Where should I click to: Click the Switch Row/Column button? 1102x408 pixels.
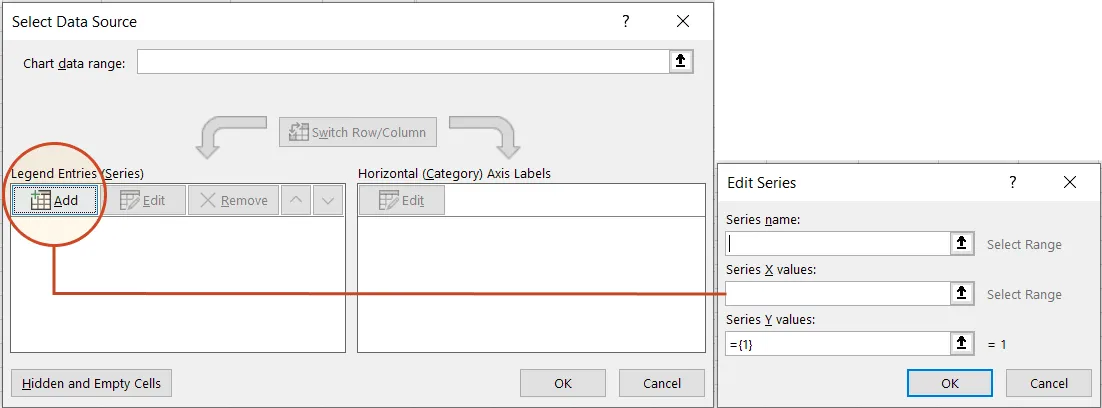click(x=358, y=132)
